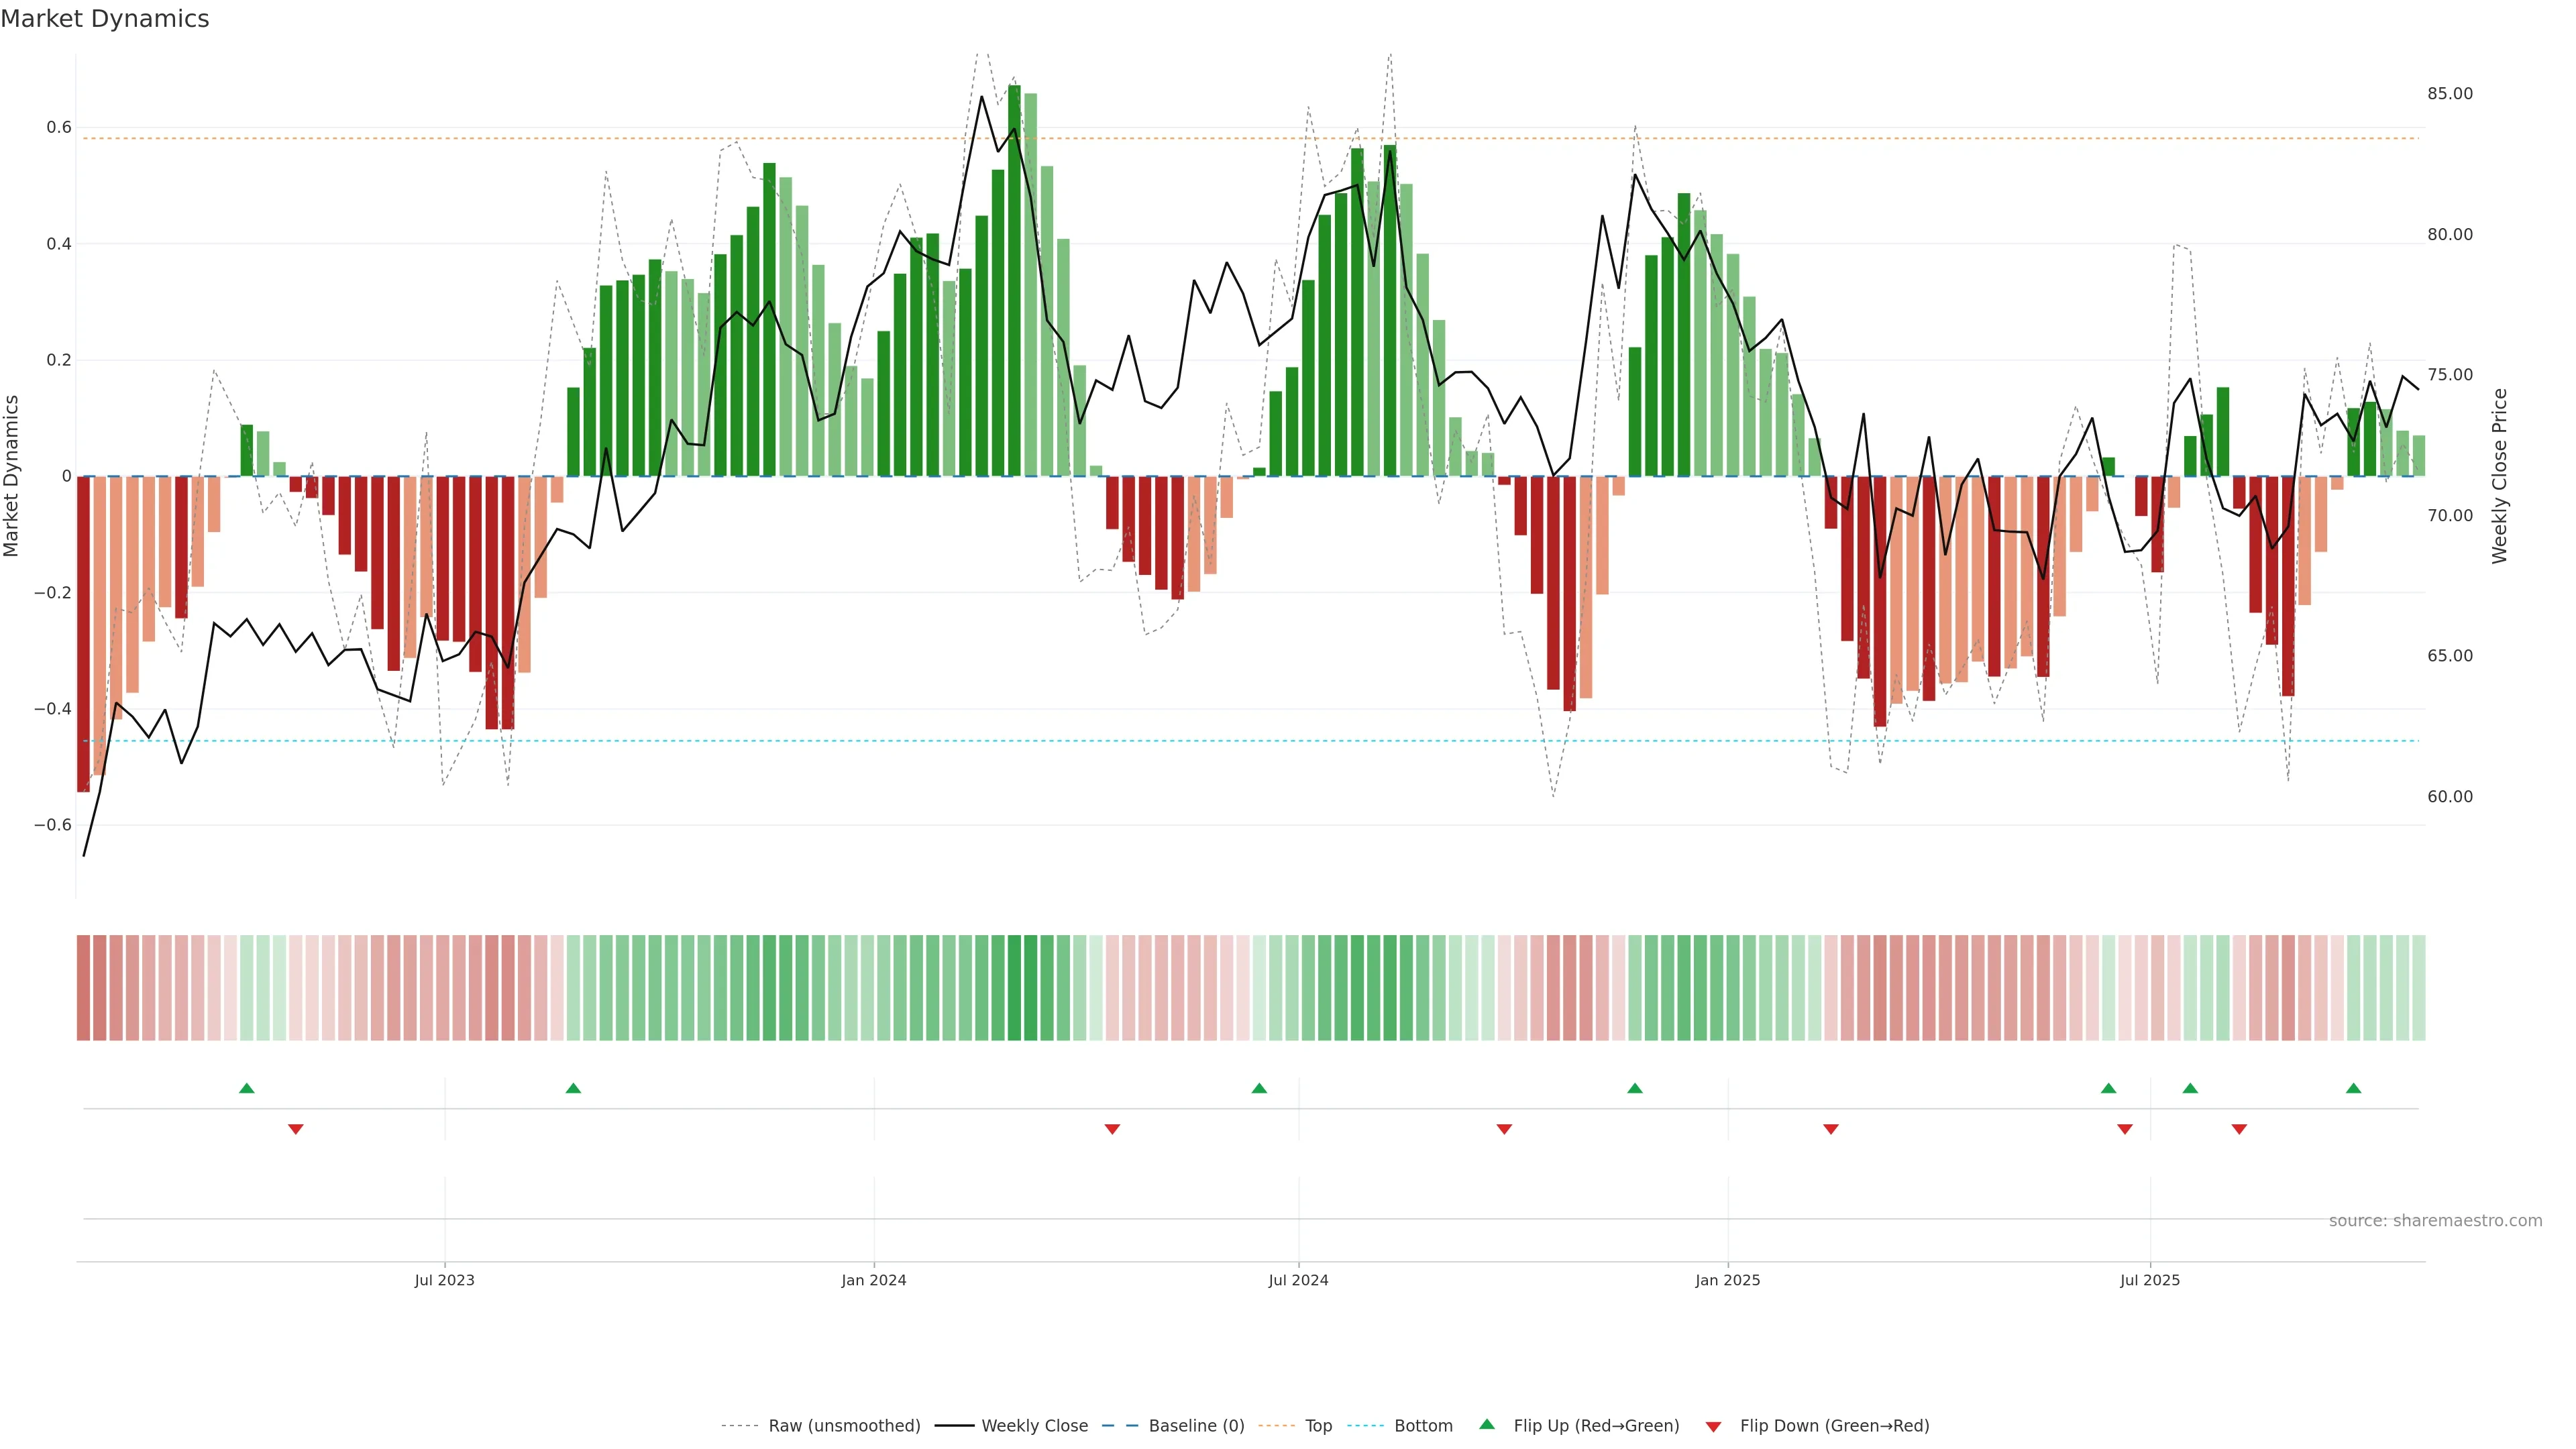The height and width of the screenshot is (1449, 2576).
Task: Click the green flip-up marker just before Jul 2024
Action: 1259,1088
